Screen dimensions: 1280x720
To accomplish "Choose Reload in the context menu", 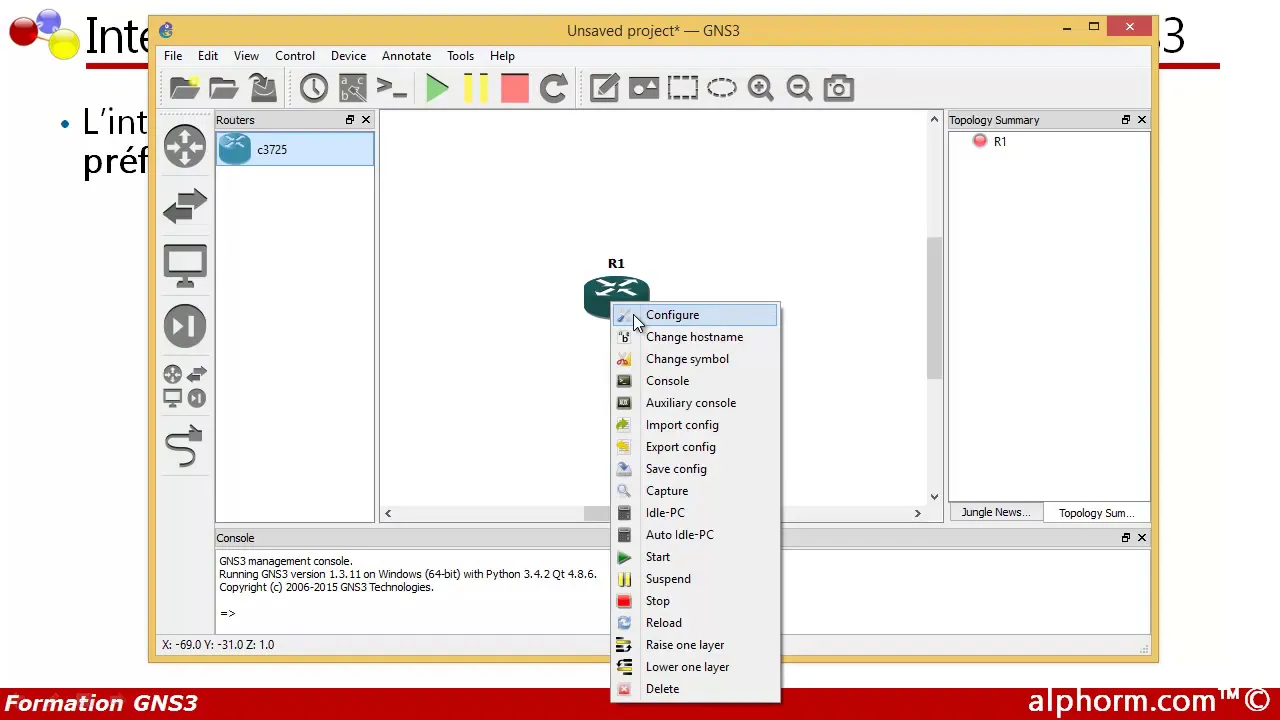I will [x=695, y=623].
